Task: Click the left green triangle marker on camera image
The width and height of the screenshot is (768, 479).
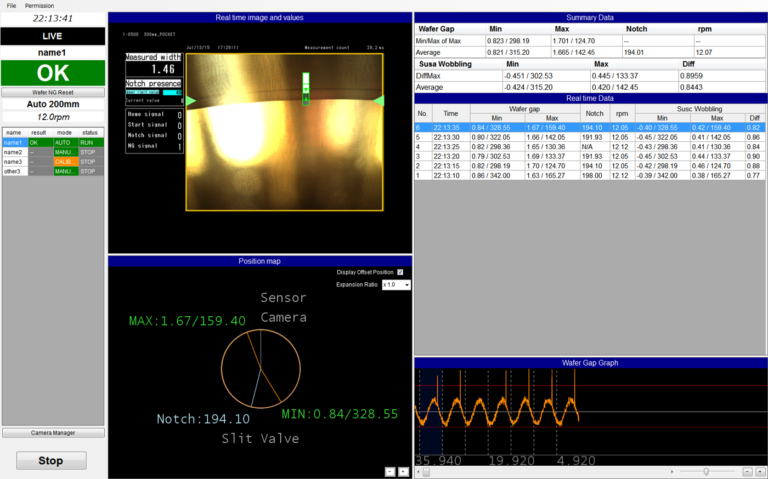Action: 191,101
